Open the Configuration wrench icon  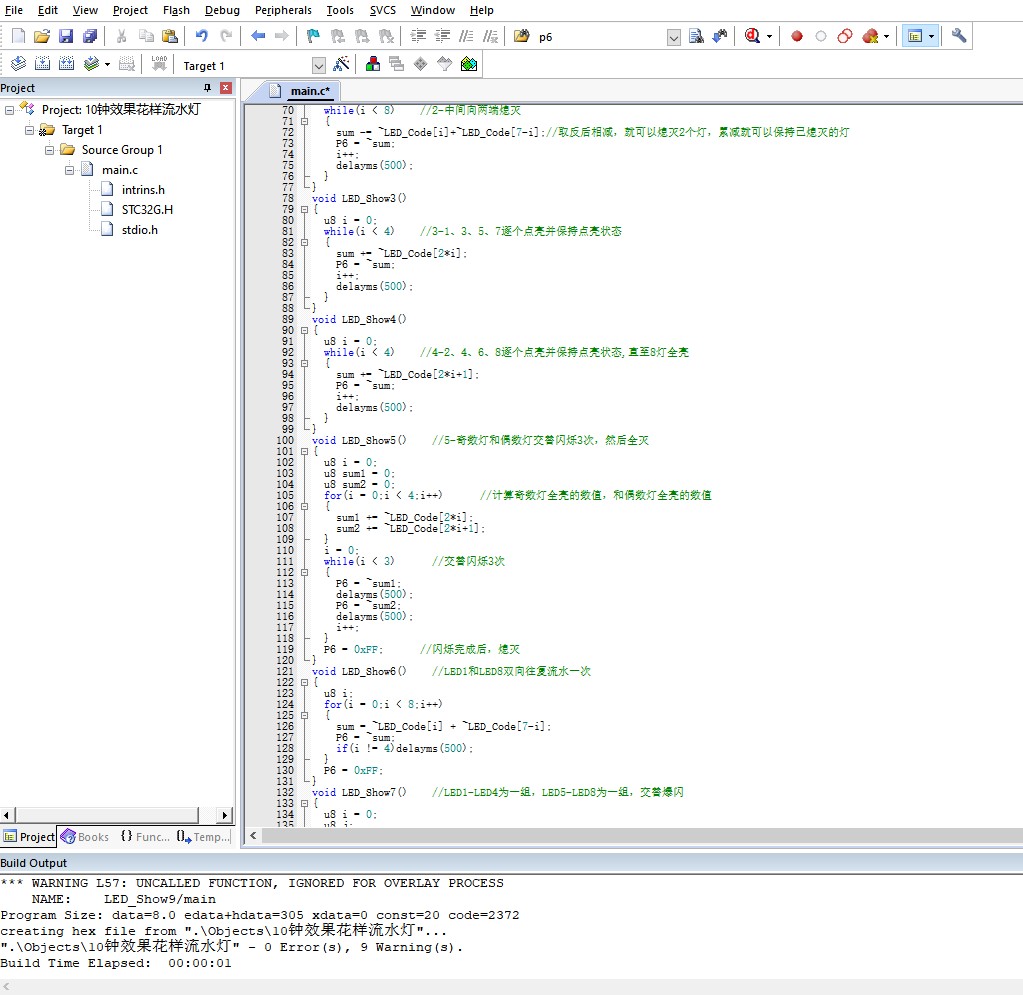[x=958, y=36]
